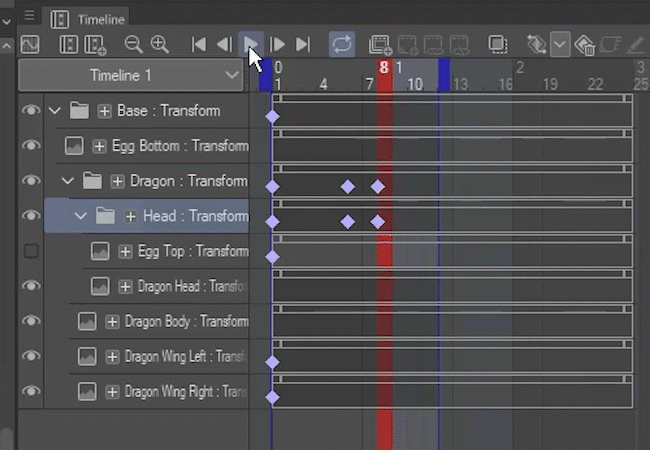Step to the previous frame
Viewport: 650px width, 450px height.
click(x=224, y=44)
